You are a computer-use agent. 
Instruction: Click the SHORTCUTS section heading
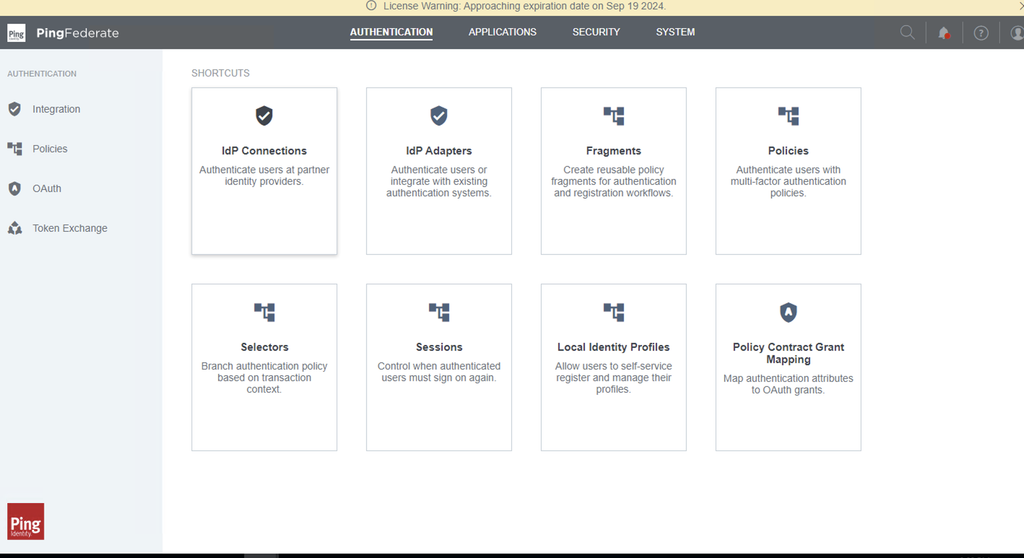(x=220, y=73)
